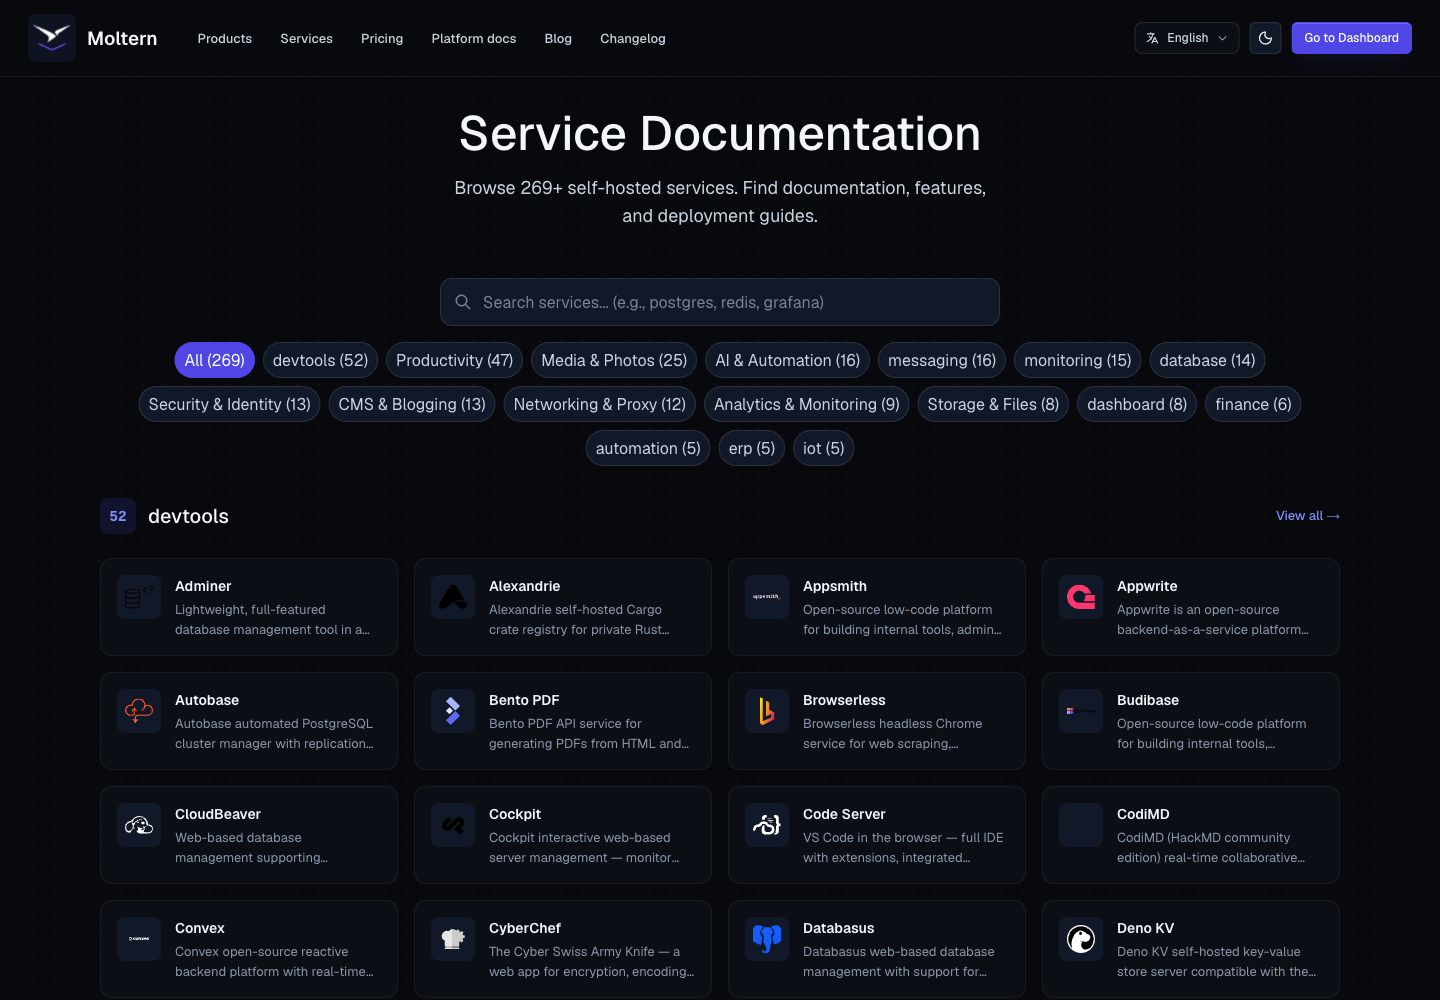Filter by Storage & Files (8)
This screenshot has height=1000, width=1440.
click(993, 404)
